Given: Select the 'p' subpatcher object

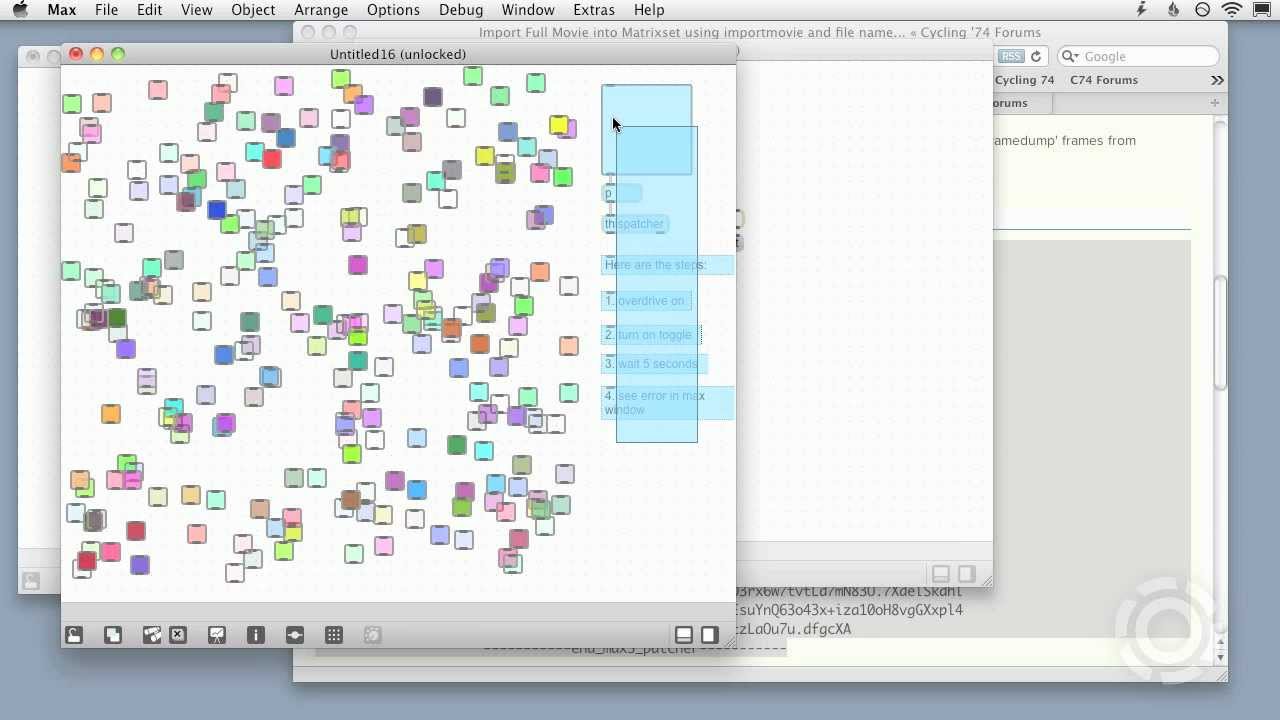Looking at the screenshot, I should [x=621, y=194].
